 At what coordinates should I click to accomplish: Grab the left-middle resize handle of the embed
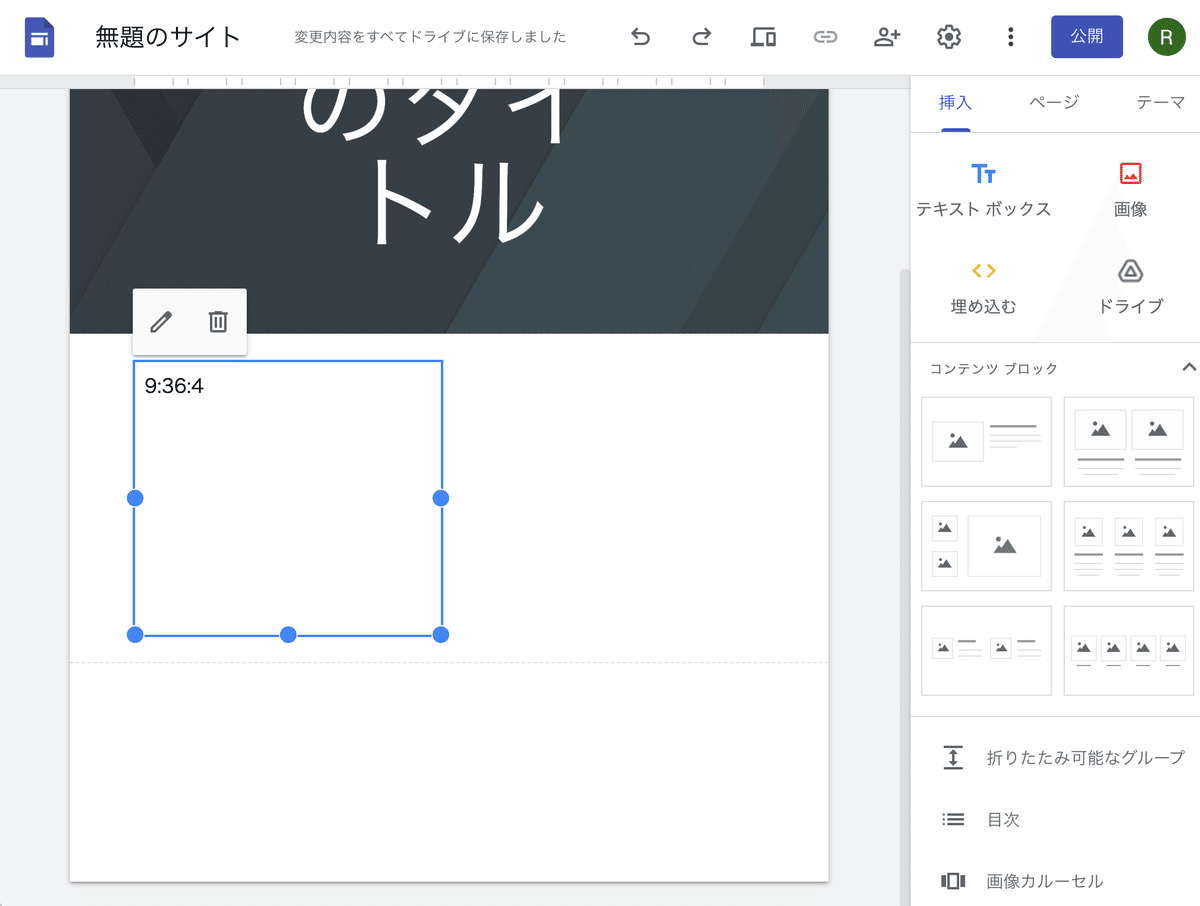point(135,498)
